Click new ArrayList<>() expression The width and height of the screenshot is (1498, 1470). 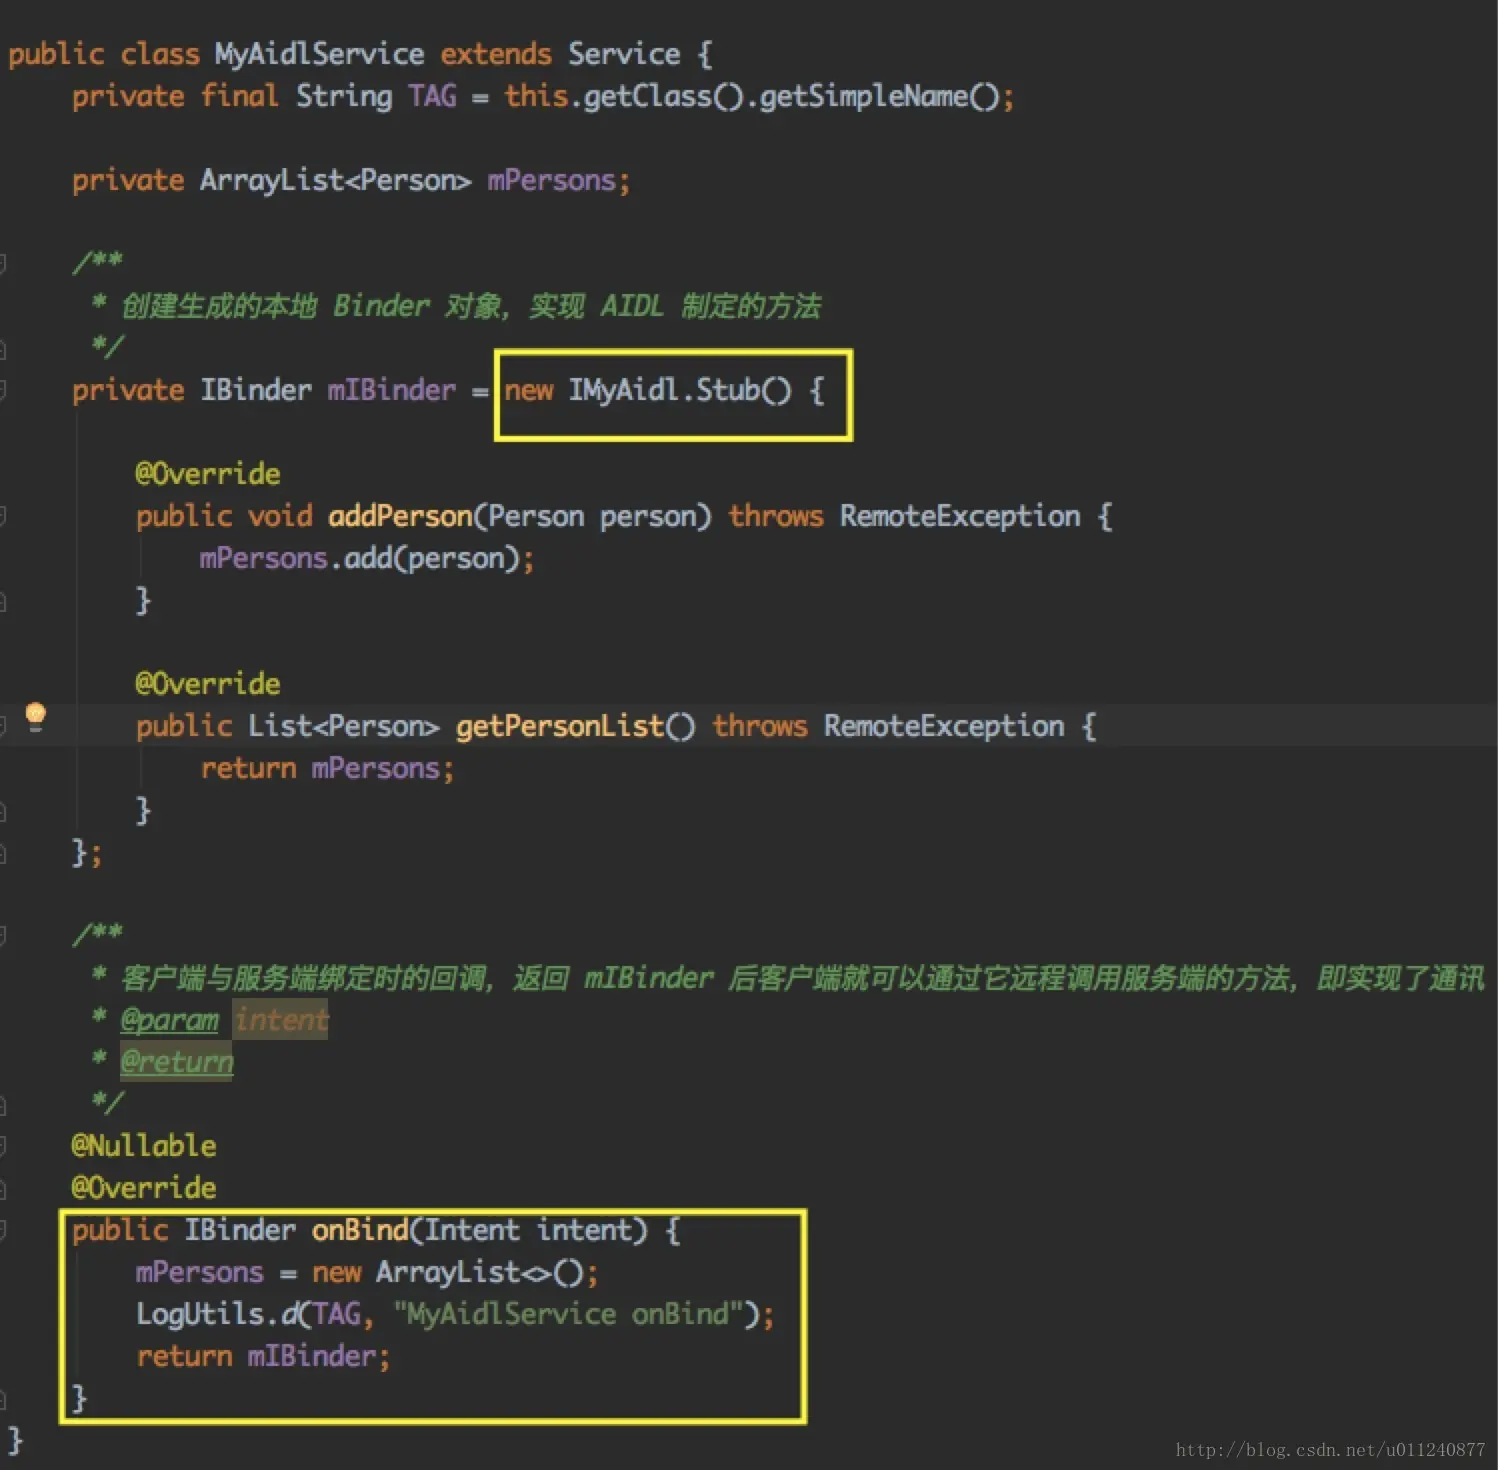[448, 1272]
